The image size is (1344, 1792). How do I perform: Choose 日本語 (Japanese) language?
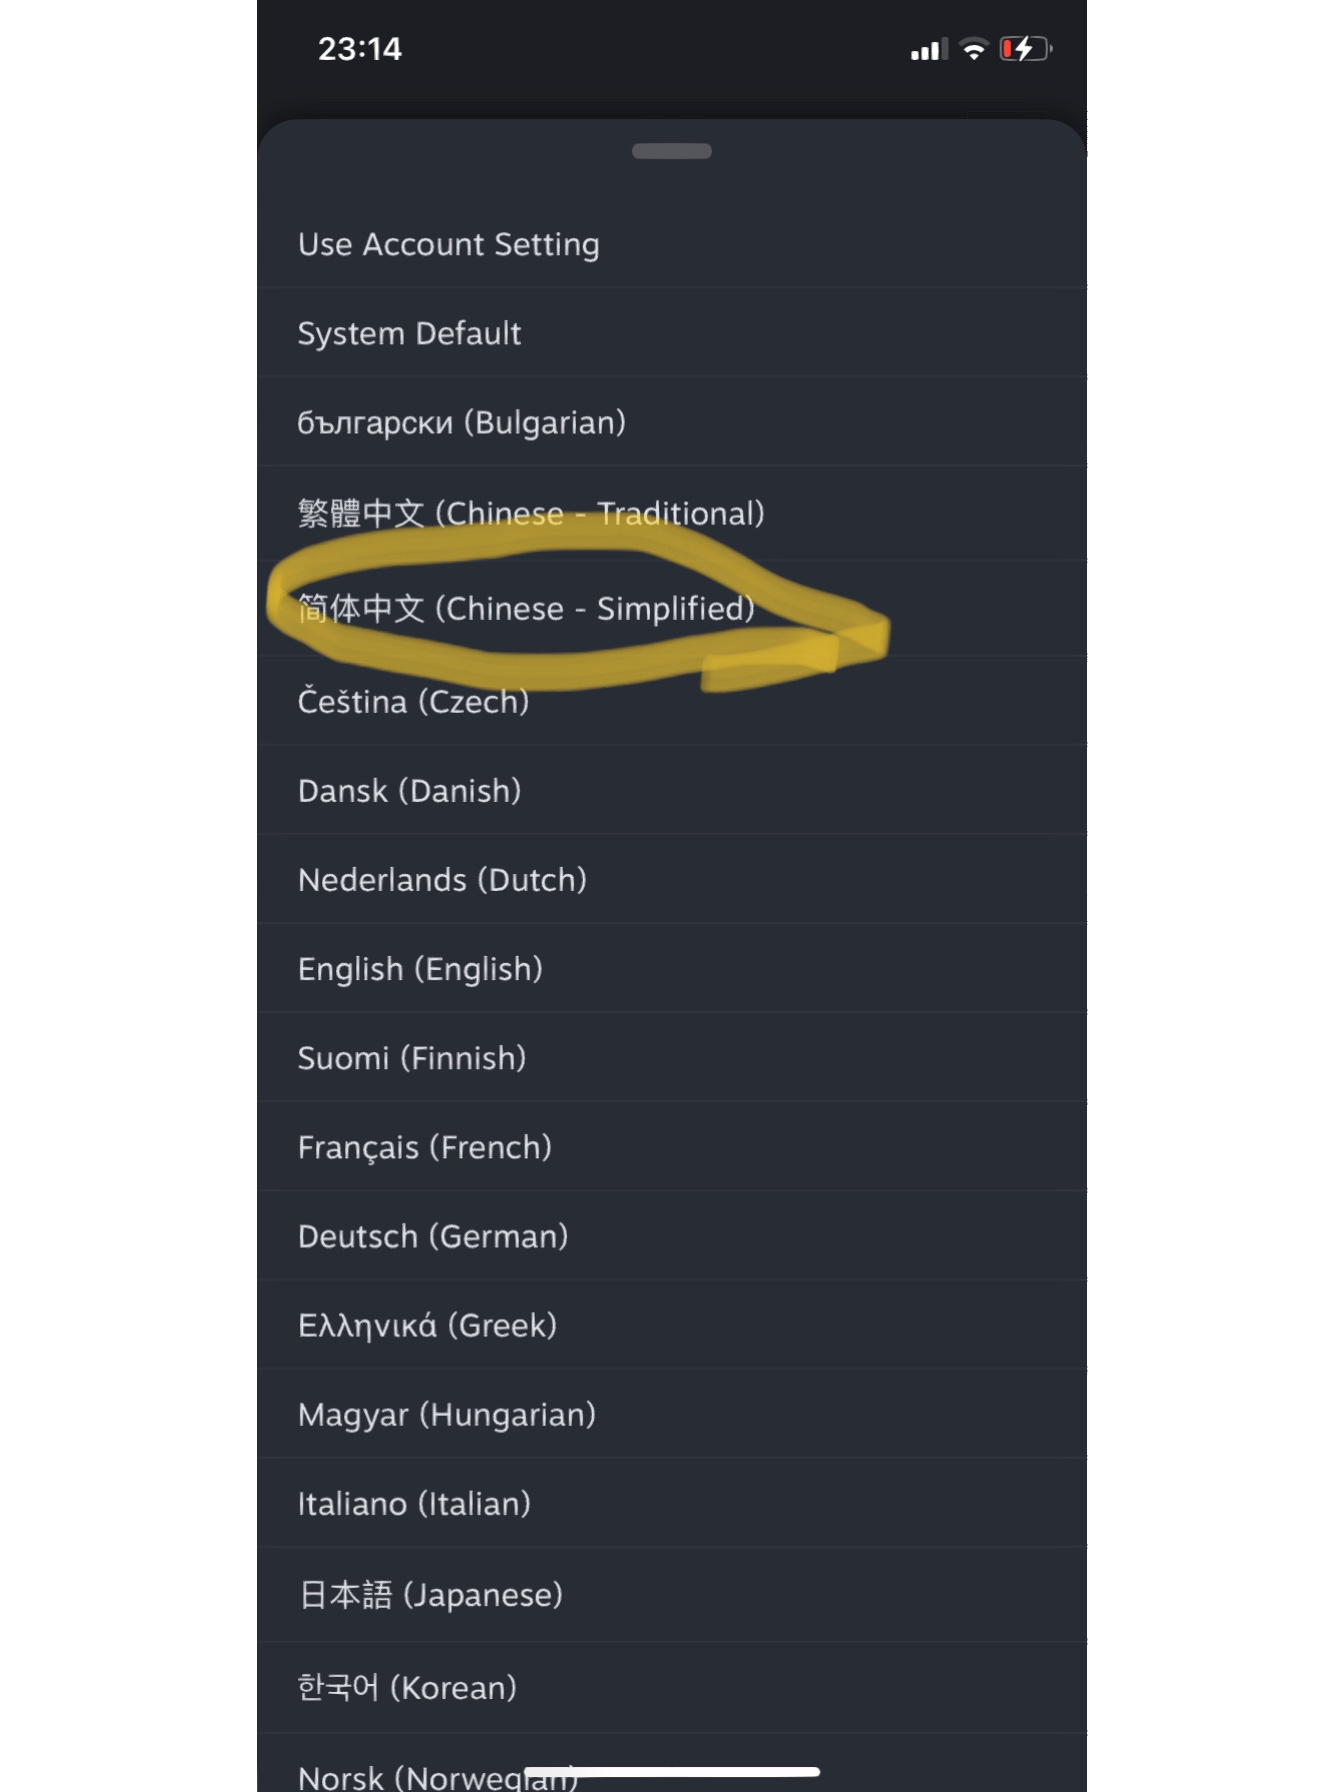point(672,1594)
